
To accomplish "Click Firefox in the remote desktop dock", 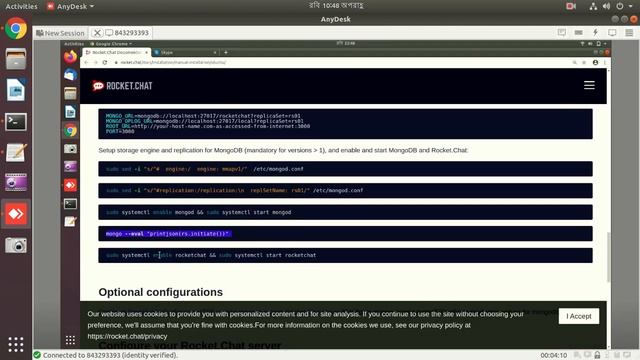I will point(70,56).
